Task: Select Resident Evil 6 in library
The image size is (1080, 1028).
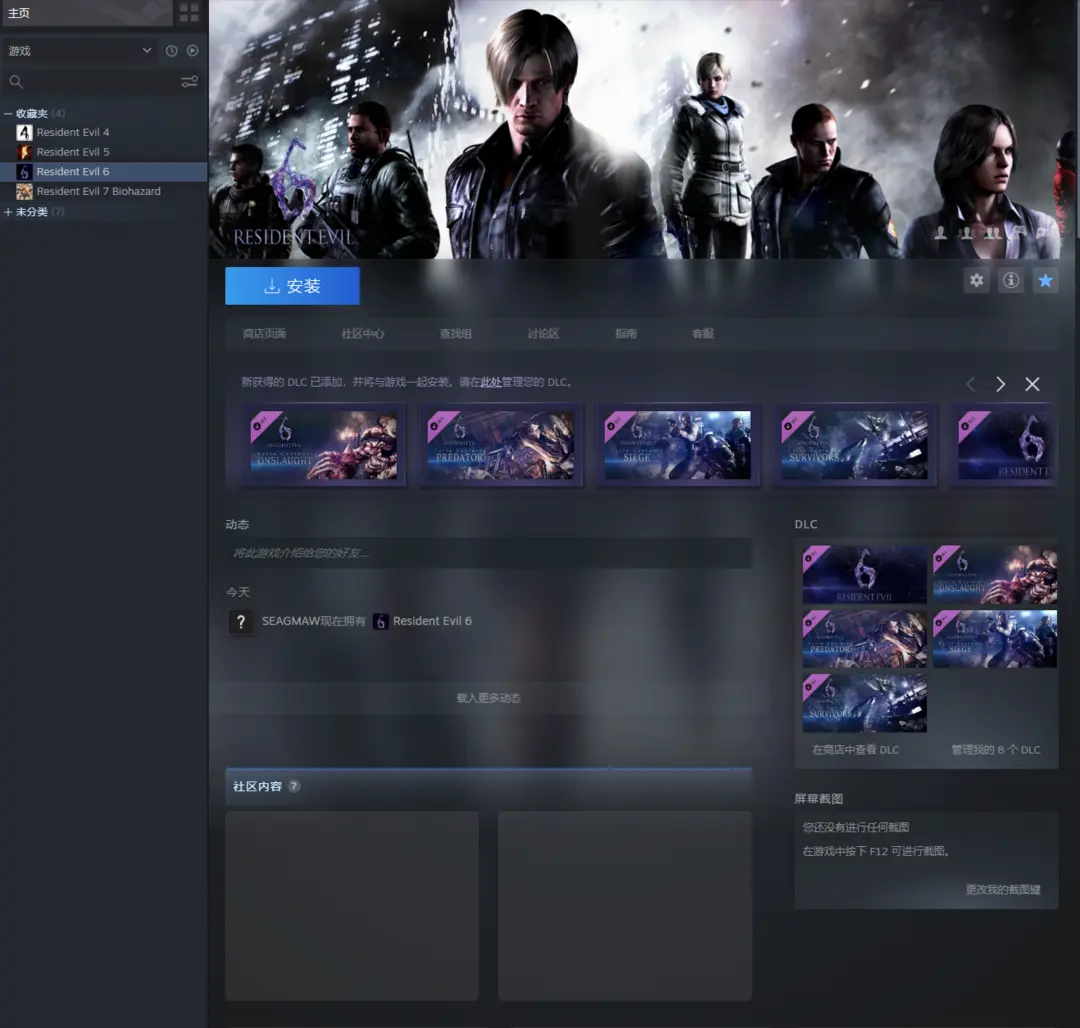Action: [x=104, y=171]
